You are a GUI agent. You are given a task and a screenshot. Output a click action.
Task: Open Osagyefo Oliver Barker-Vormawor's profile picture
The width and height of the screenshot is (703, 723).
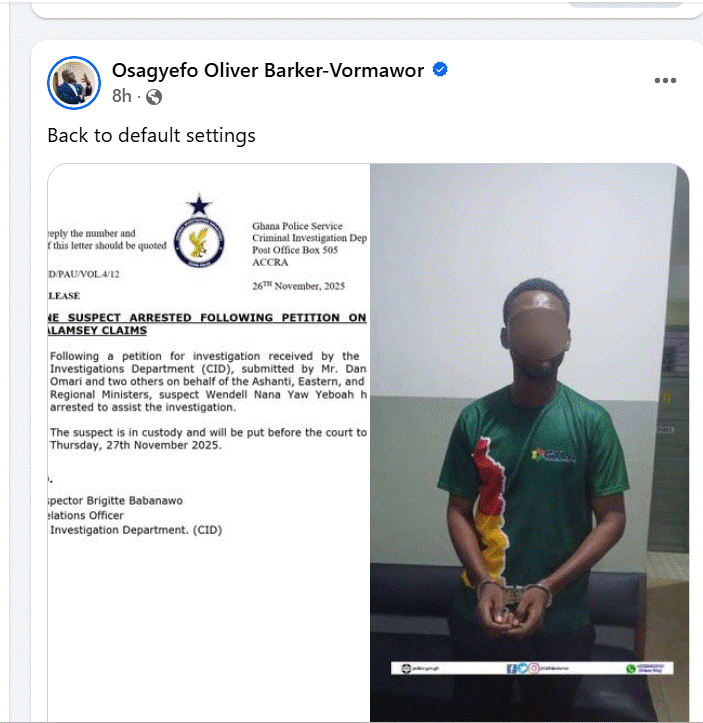point(74,83)
